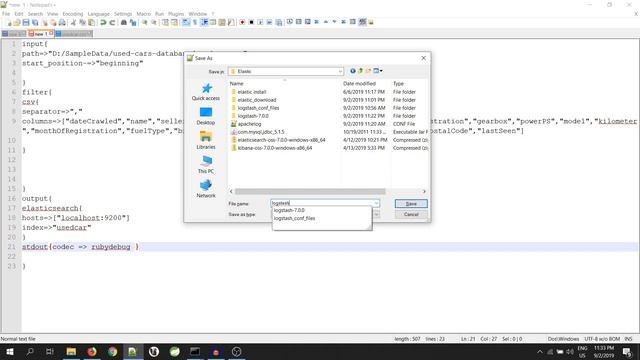
Task: Click the Zoom In toolbar icon
Action: click(144, 22)
